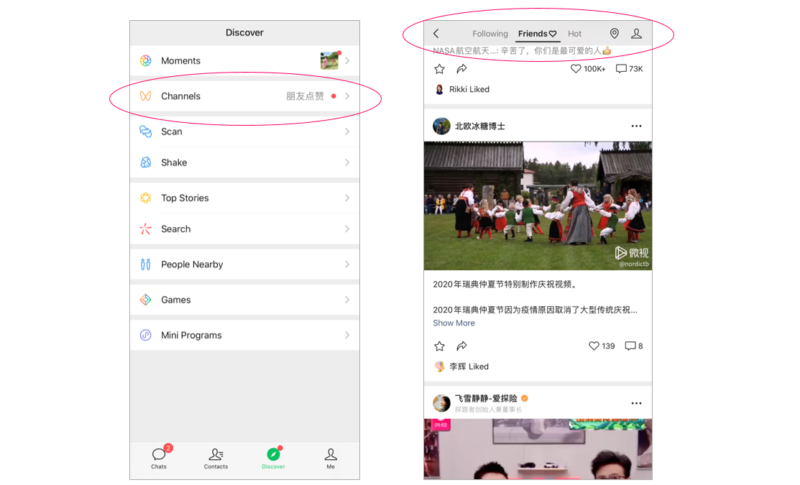Tap the share arrow on Swedish midsummer post
Image resolution: width=800 pixels, height=485 pixels.
click(461, 346)
